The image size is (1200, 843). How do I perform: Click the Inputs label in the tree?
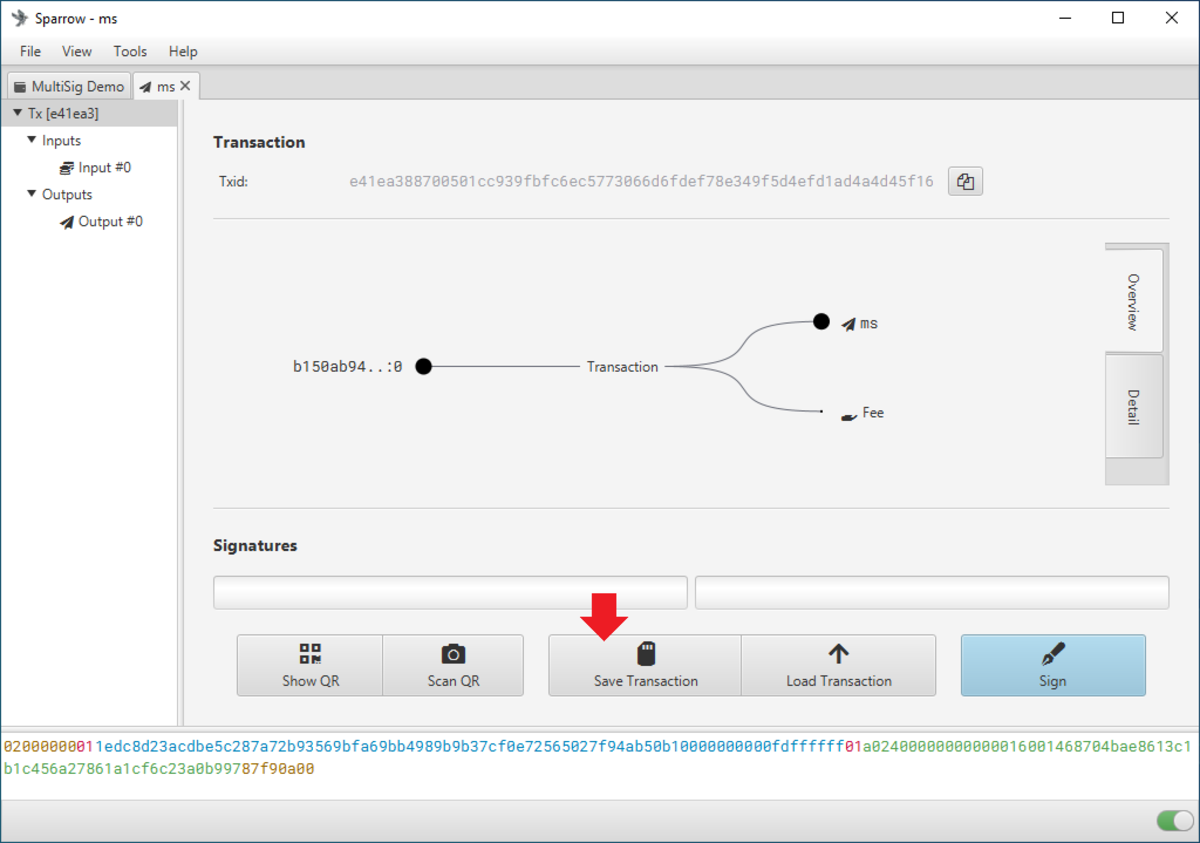tap(62, 140)
